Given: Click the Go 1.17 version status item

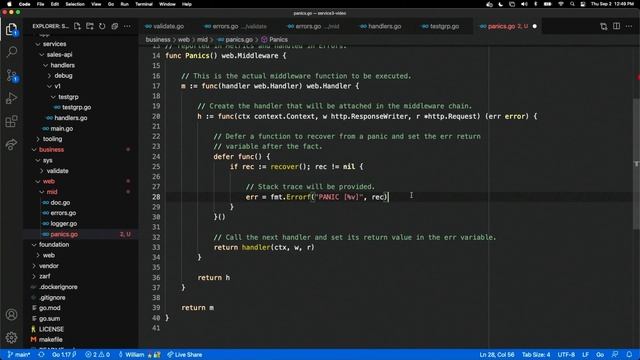Looking at the screenshot, I should click(64, 355).
